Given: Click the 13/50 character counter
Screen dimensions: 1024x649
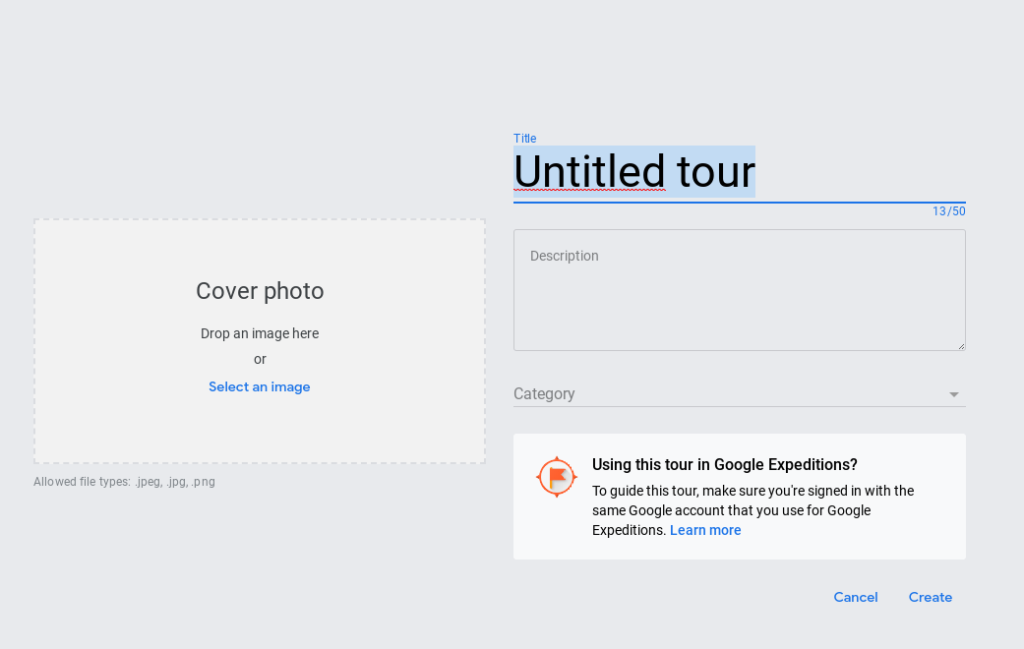Looking at the screenshot, I should click(x=949, y=211).
